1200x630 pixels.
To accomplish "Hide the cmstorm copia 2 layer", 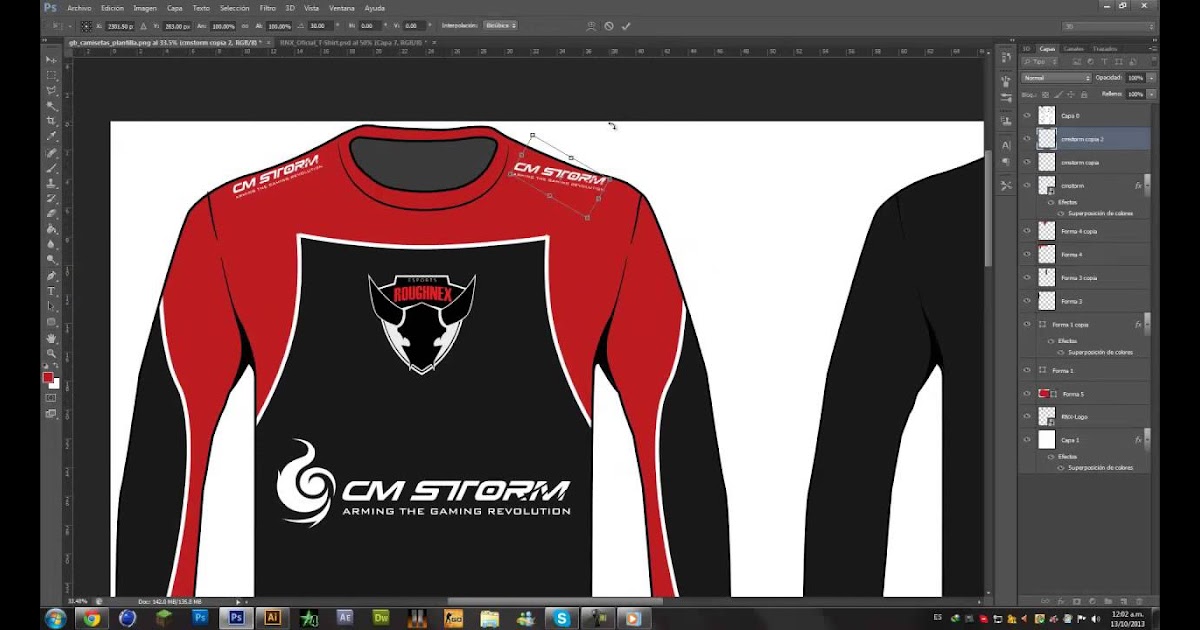I will point(1026,139).
